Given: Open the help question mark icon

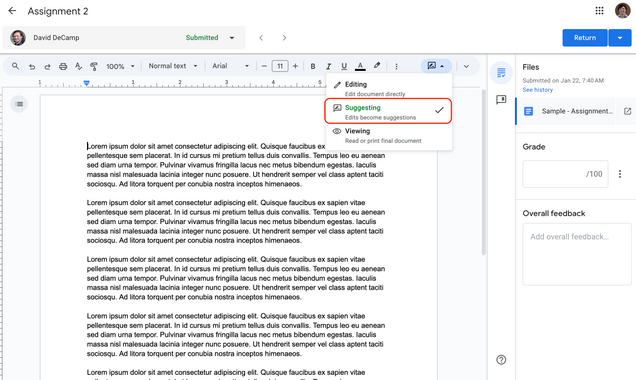Looking at the screenshot, I should [501, 360].
